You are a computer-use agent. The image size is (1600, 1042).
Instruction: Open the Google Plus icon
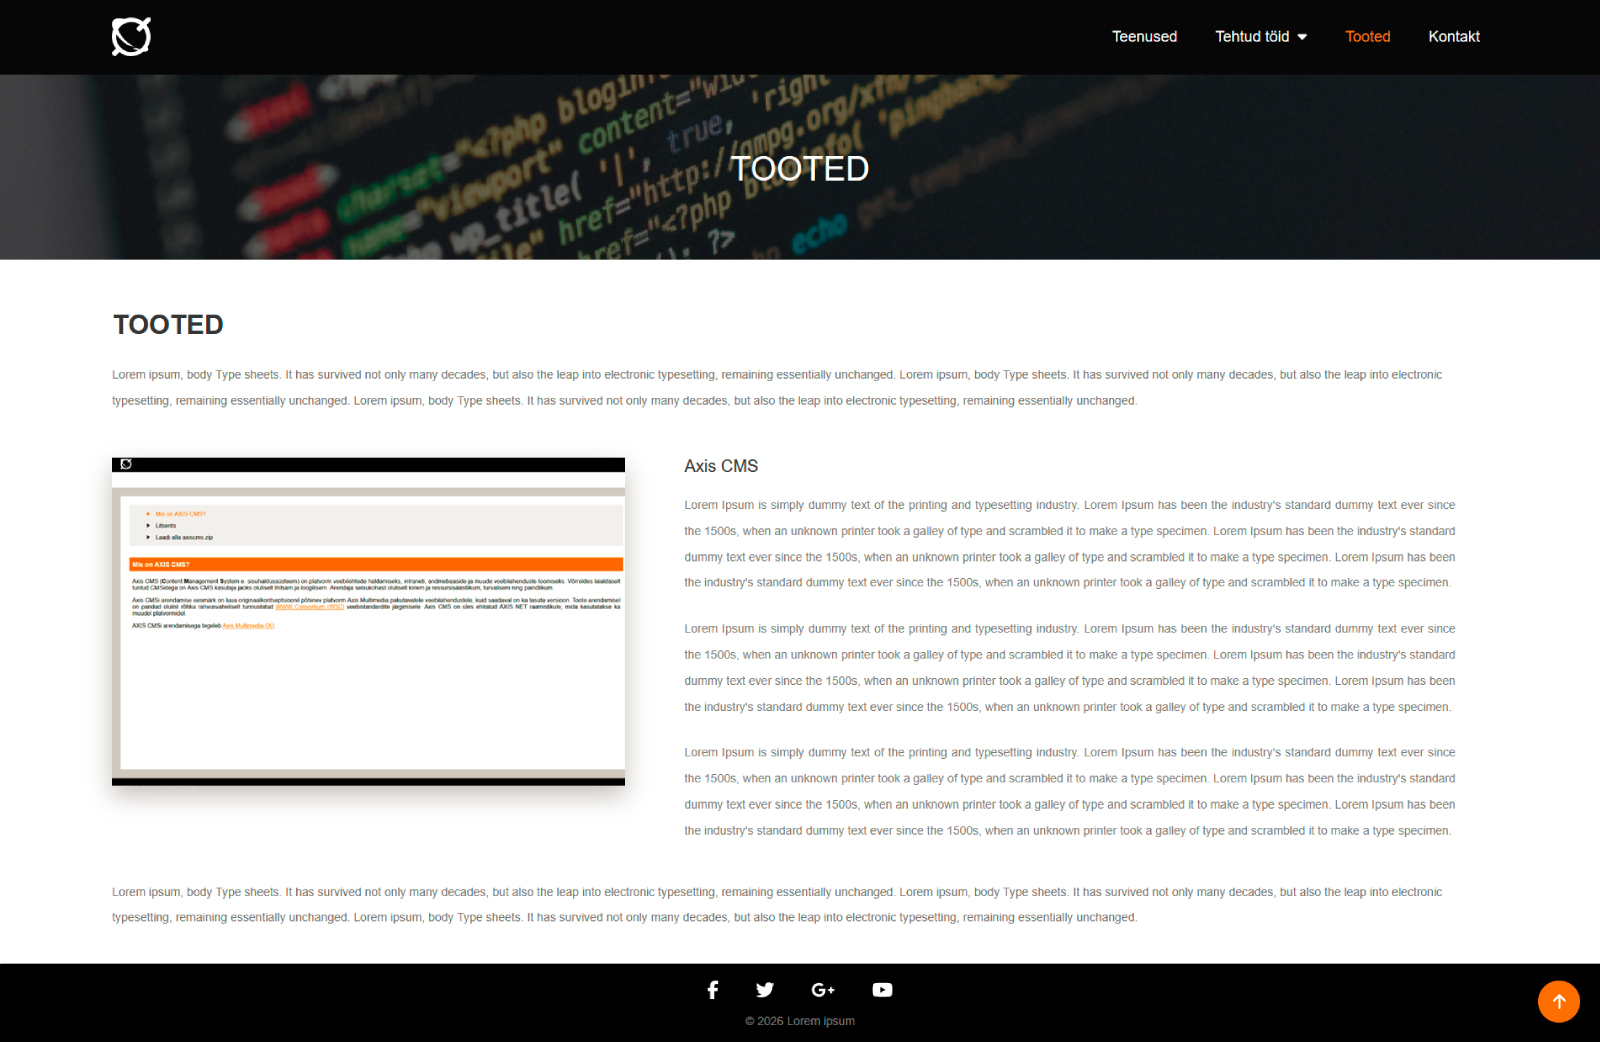823,990
